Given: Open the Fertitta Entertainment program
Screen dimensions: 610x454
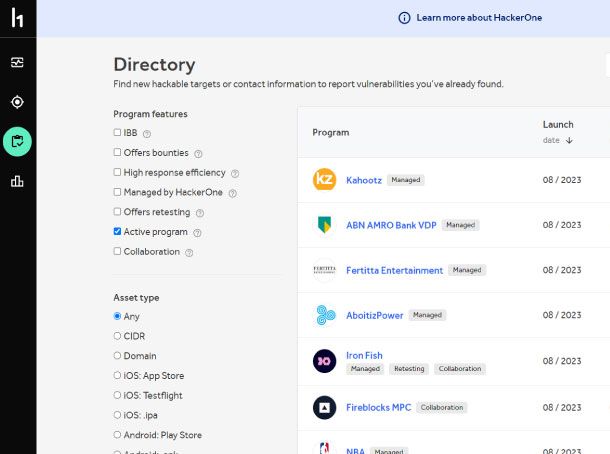Looking at the screenshot, I should click(394, 270).
